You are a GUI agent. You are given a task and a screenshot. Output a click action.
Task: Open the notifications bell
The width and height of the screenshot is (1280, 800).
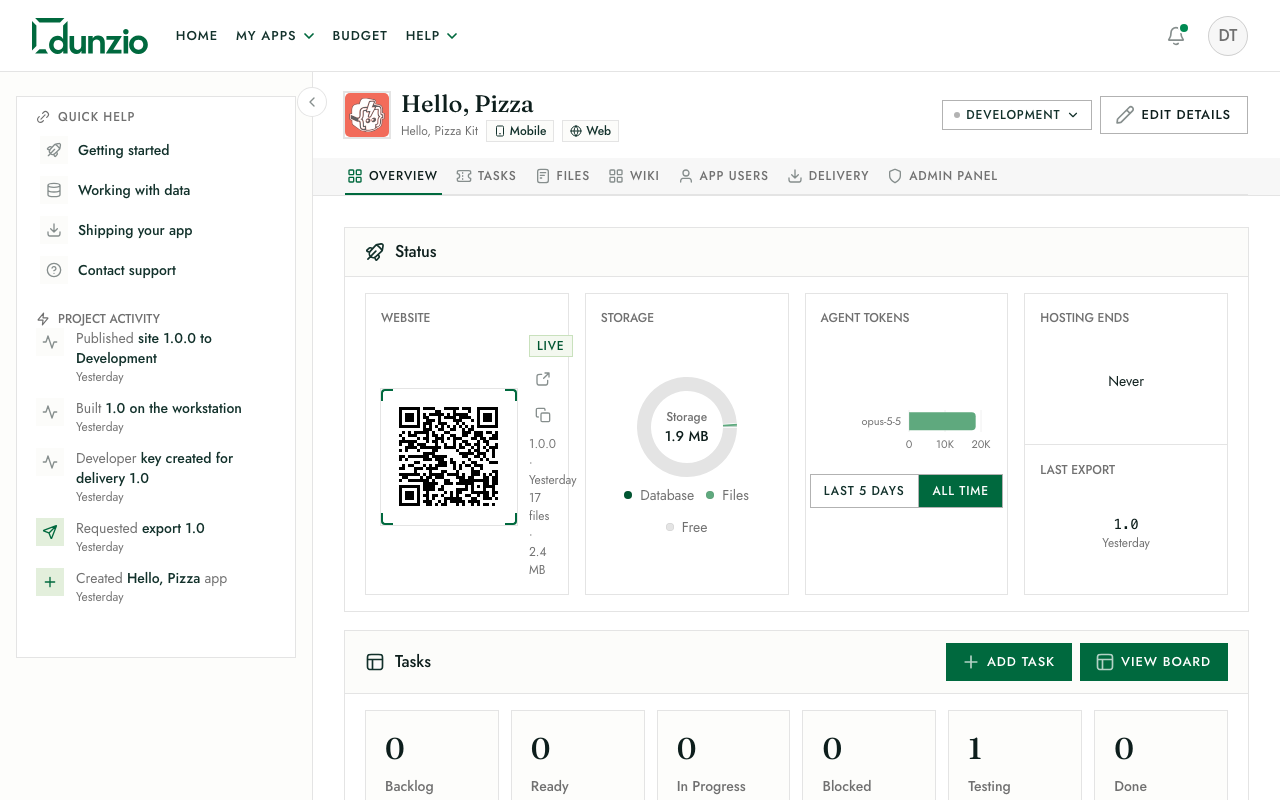tap(1176, 36)
